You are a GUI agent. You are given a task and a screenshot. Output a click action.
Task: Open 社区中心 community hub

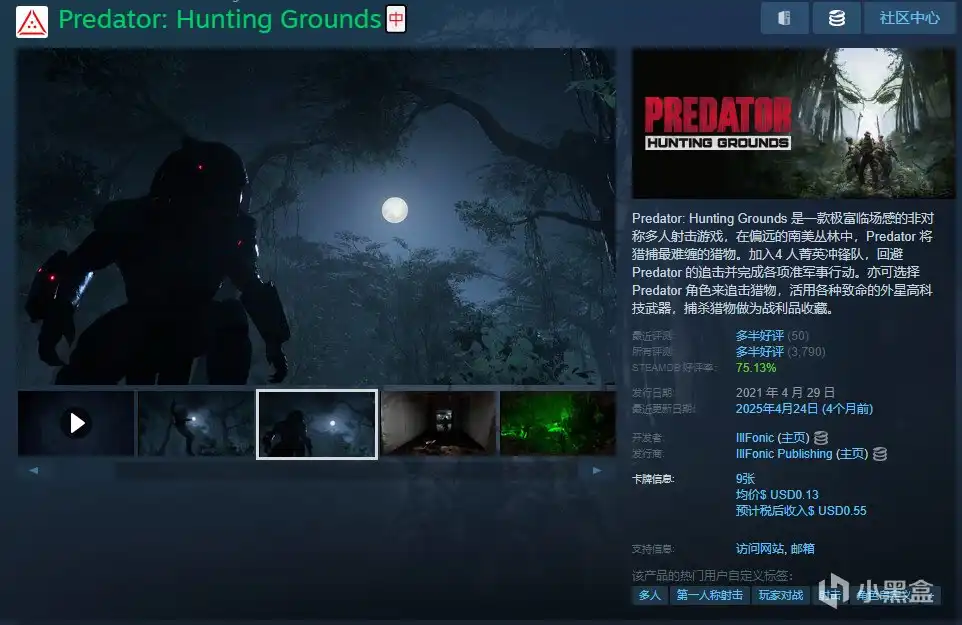pos(909,18)
